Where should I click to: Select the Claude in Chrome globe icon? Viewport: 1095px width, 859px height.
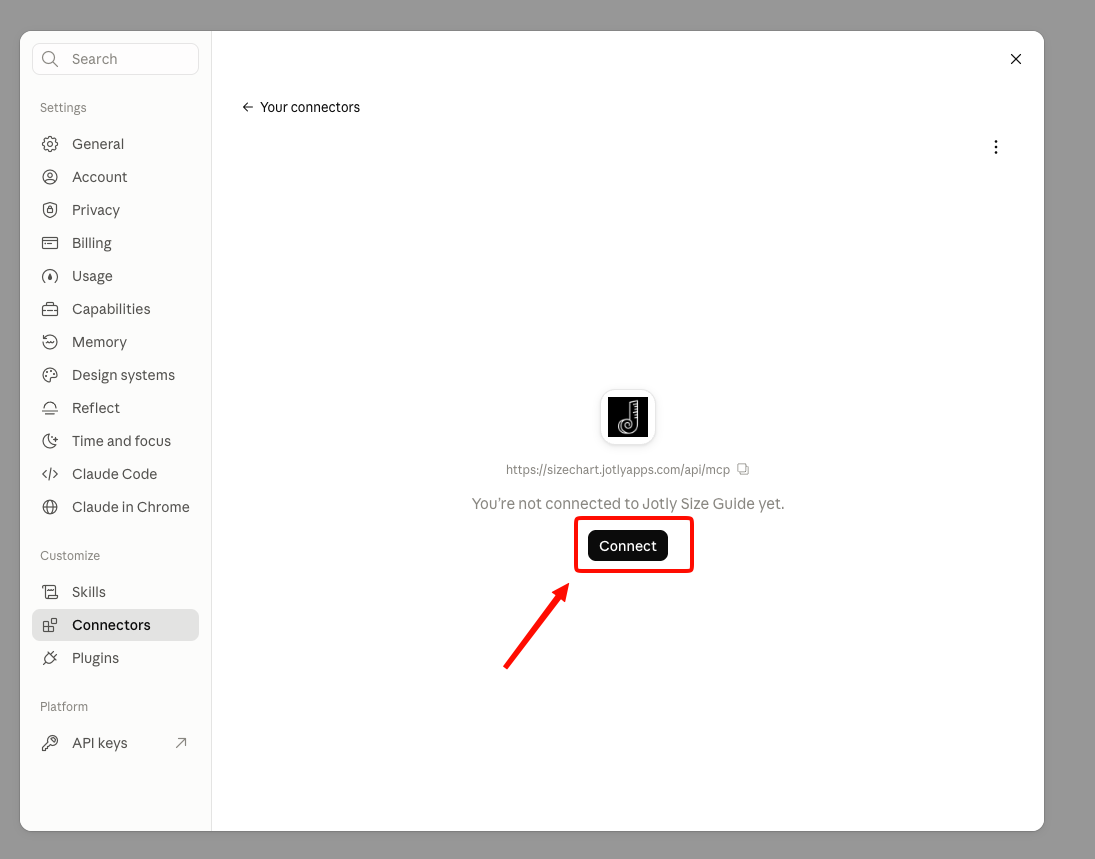click(50, 507)
